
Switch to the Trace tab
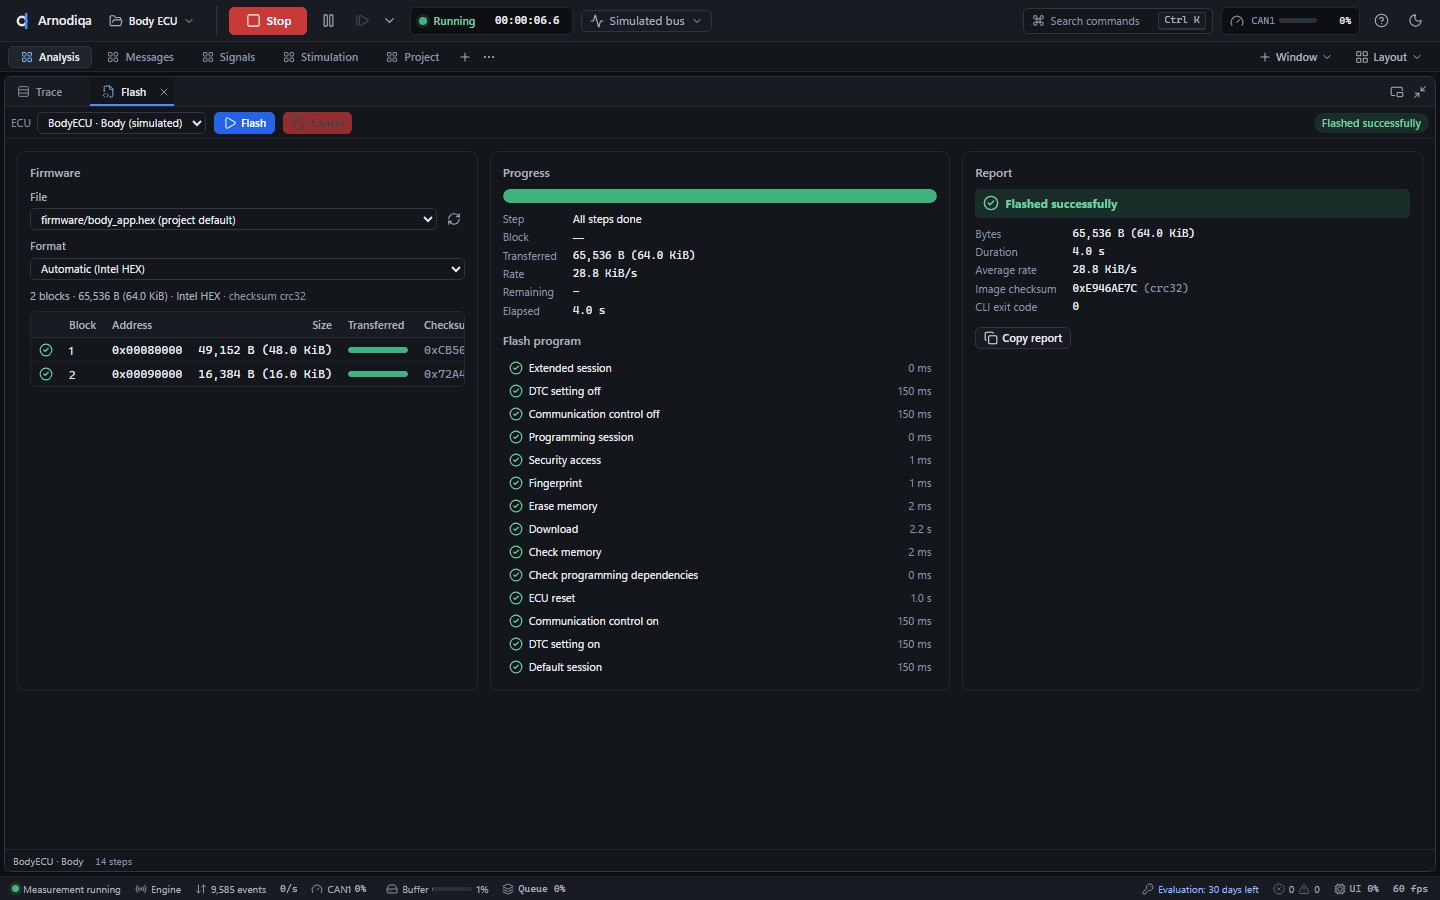coord(41,92)
